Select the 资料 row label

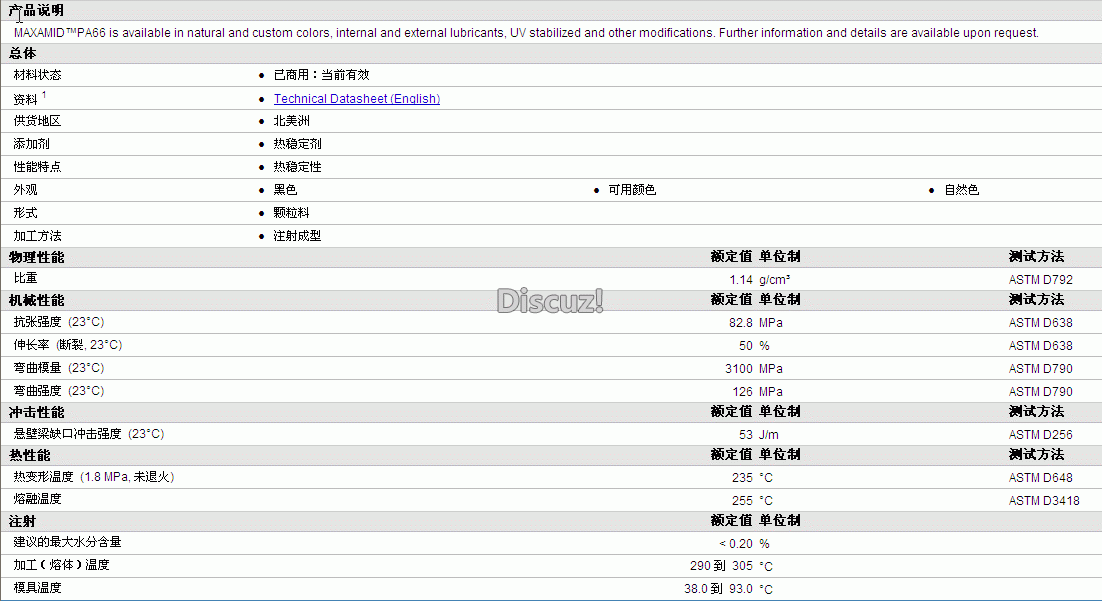point(26,99)
